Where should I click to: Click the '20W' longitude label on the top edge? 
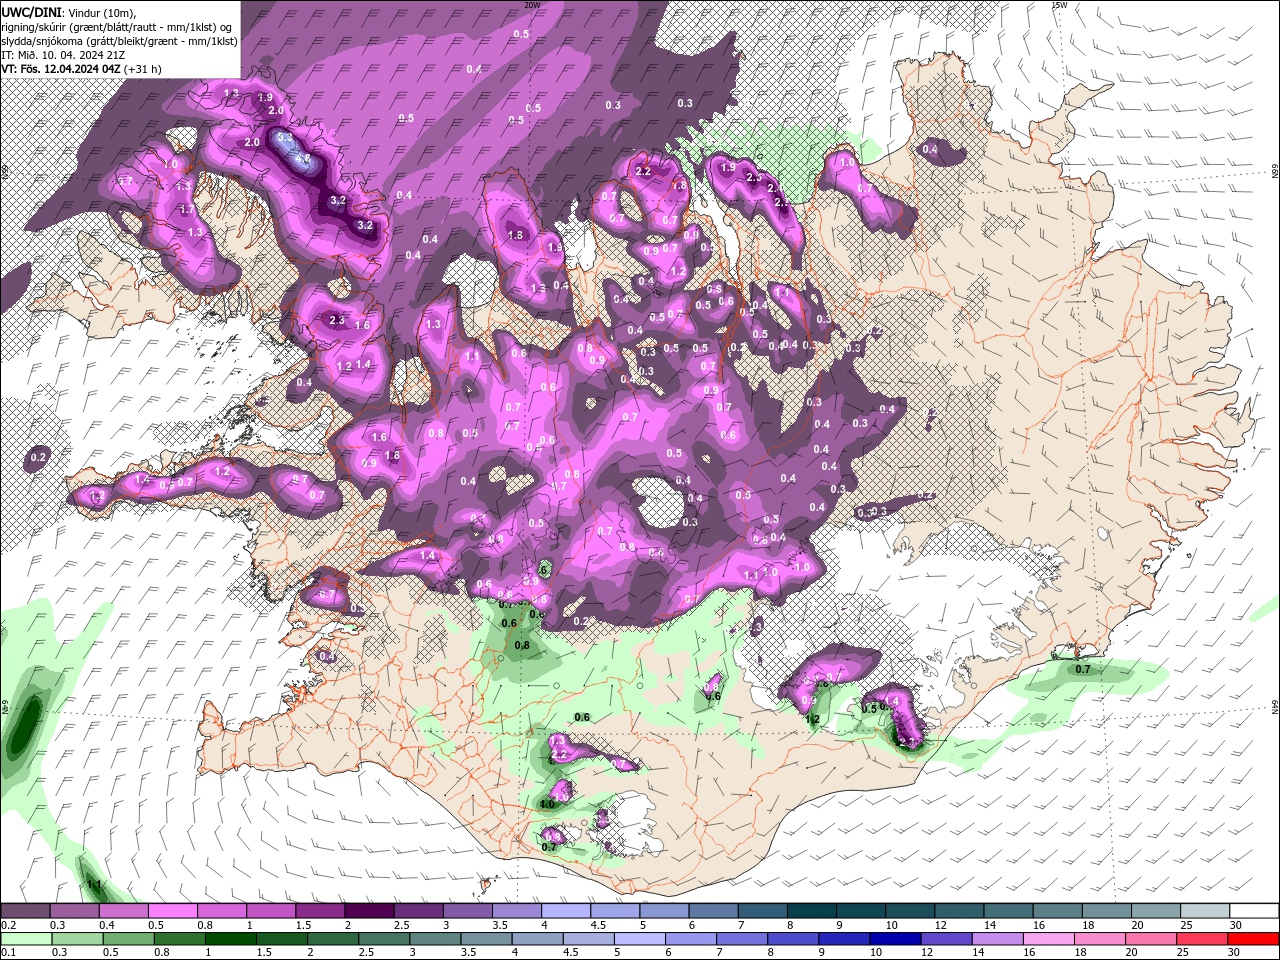point(532,5)
